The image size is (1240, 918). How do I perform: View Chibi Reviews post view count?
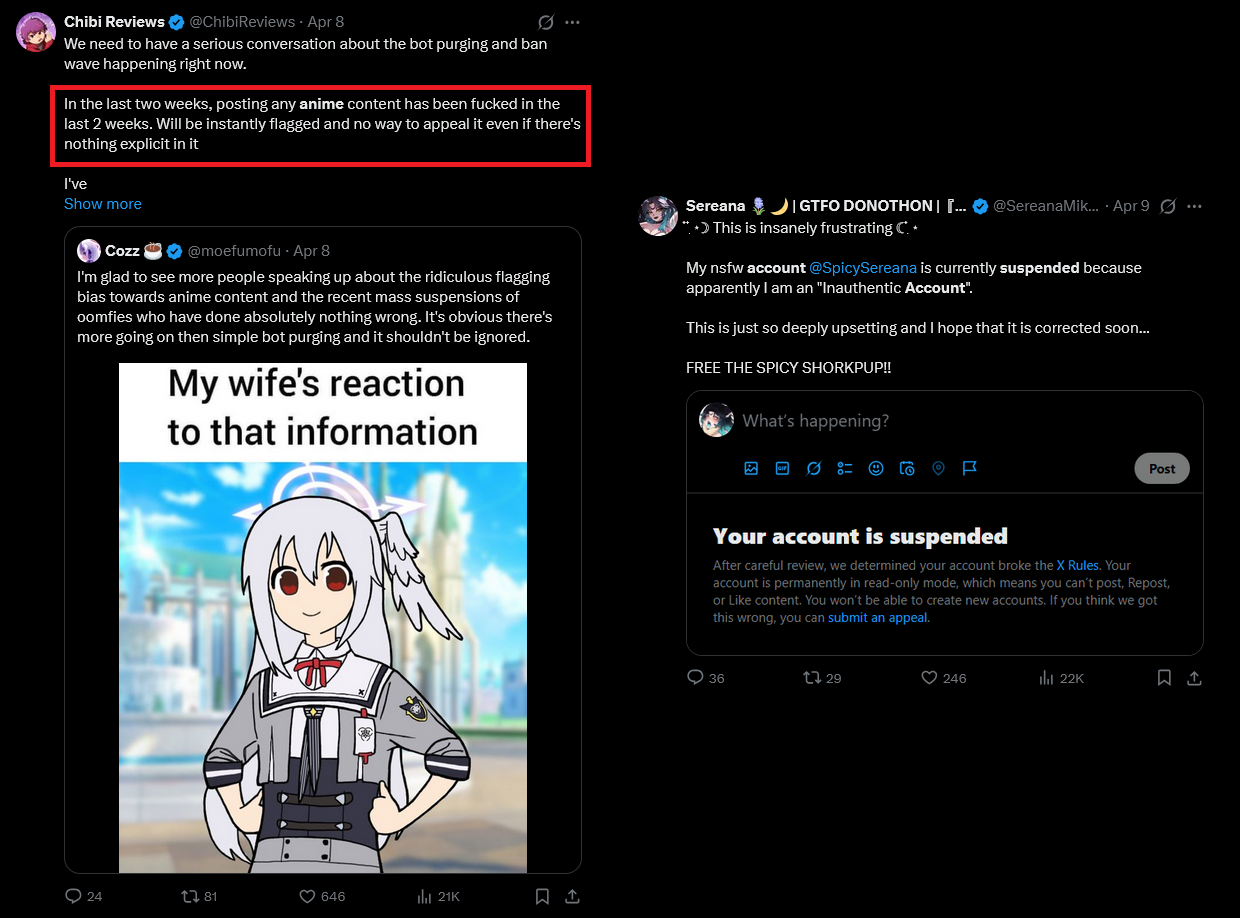[x=438, y=896]
